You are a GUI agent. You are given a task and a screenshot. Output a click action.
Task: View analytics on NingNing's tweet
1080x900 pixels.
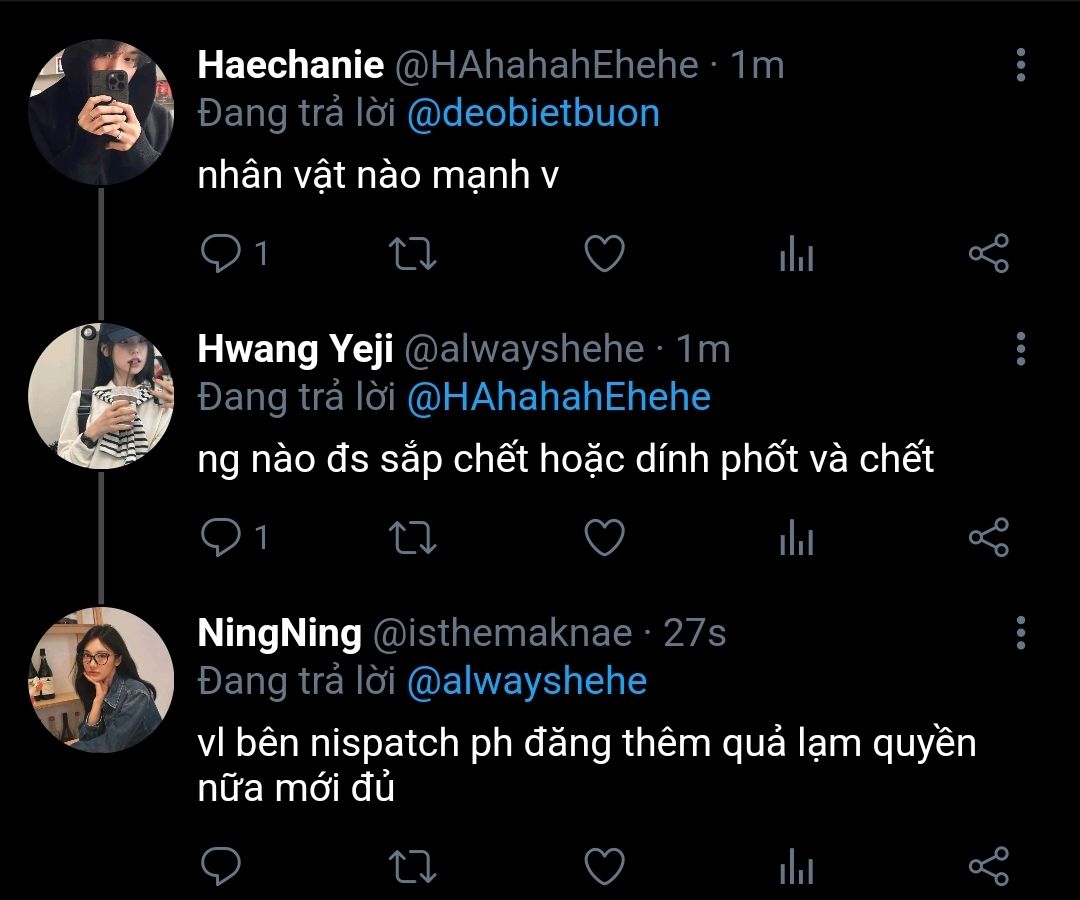(796, 866)
